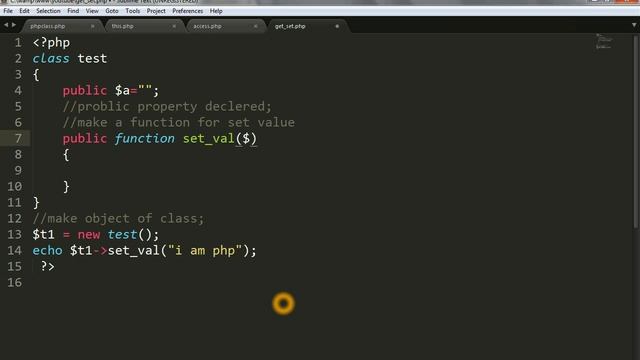Open the tab list dropdown arrow
Image resolution: width=640 pixels, height=360 pixels.
point(634,25)
